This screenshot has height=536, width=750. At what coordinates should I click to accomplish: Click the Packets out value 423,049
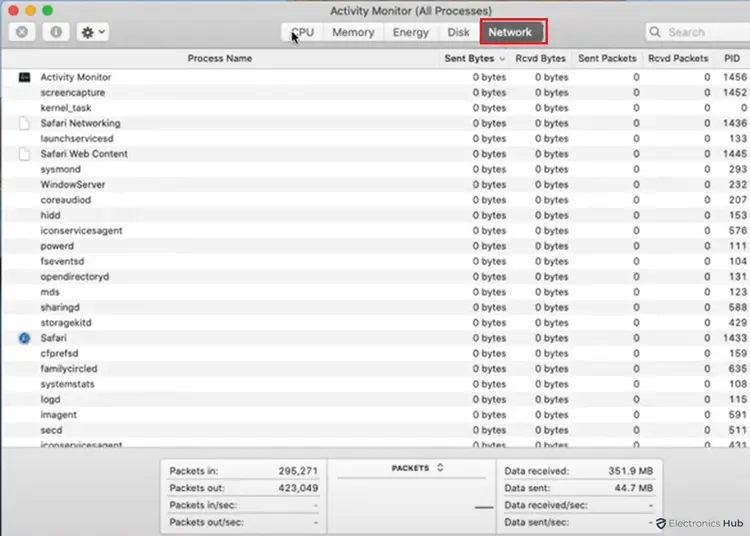pyautogui.click(x=298, y=488)
